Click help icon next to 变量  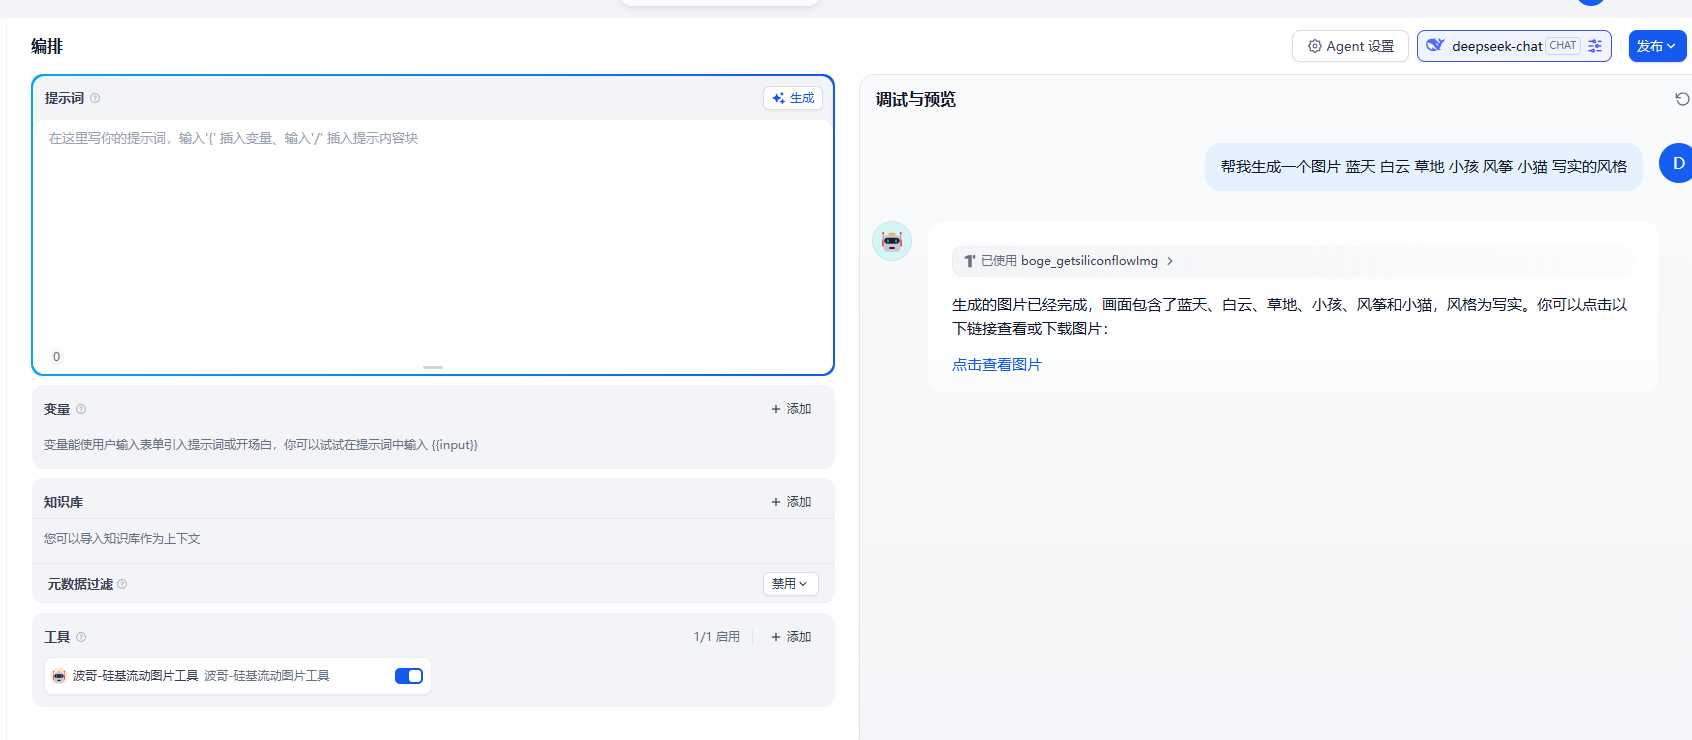pyautogui.click(x=81, y=409)
